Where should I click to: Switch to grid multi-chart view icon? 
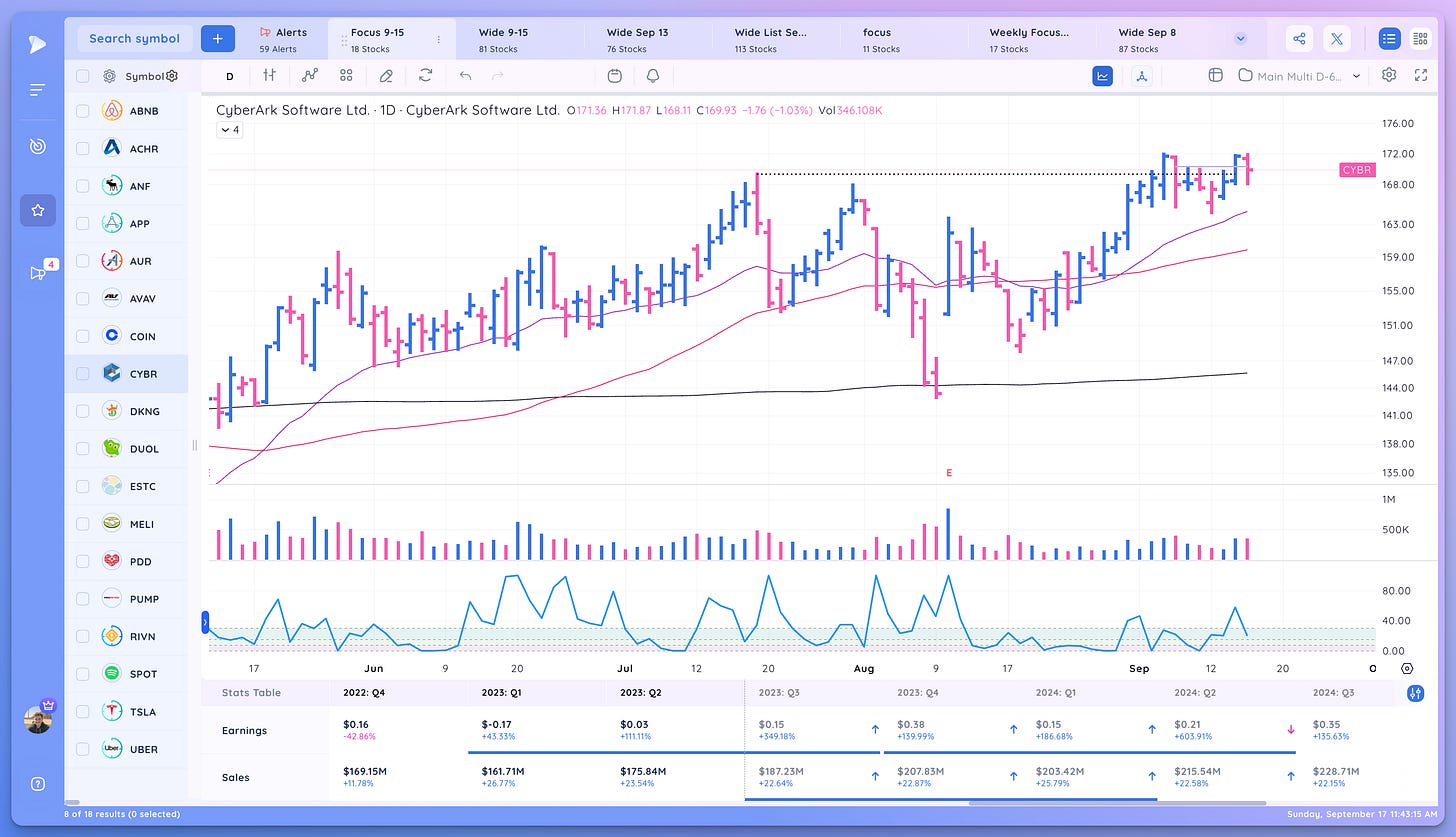tap(1420, 39)
